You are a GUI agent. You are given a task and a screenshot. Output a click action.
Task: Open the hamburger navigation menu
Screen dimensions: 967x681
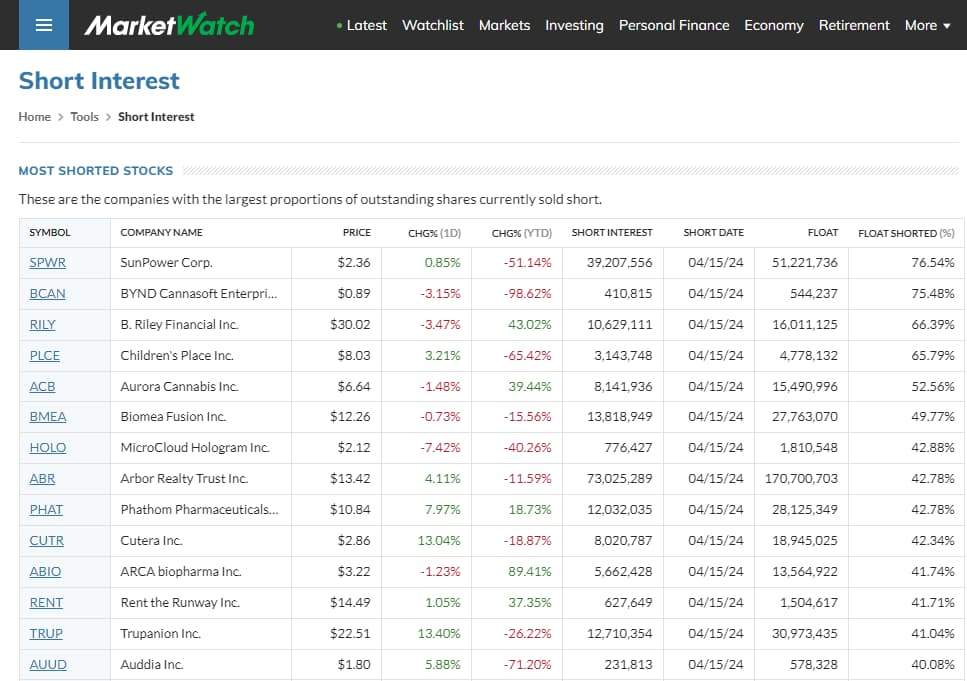coord(44,25)
